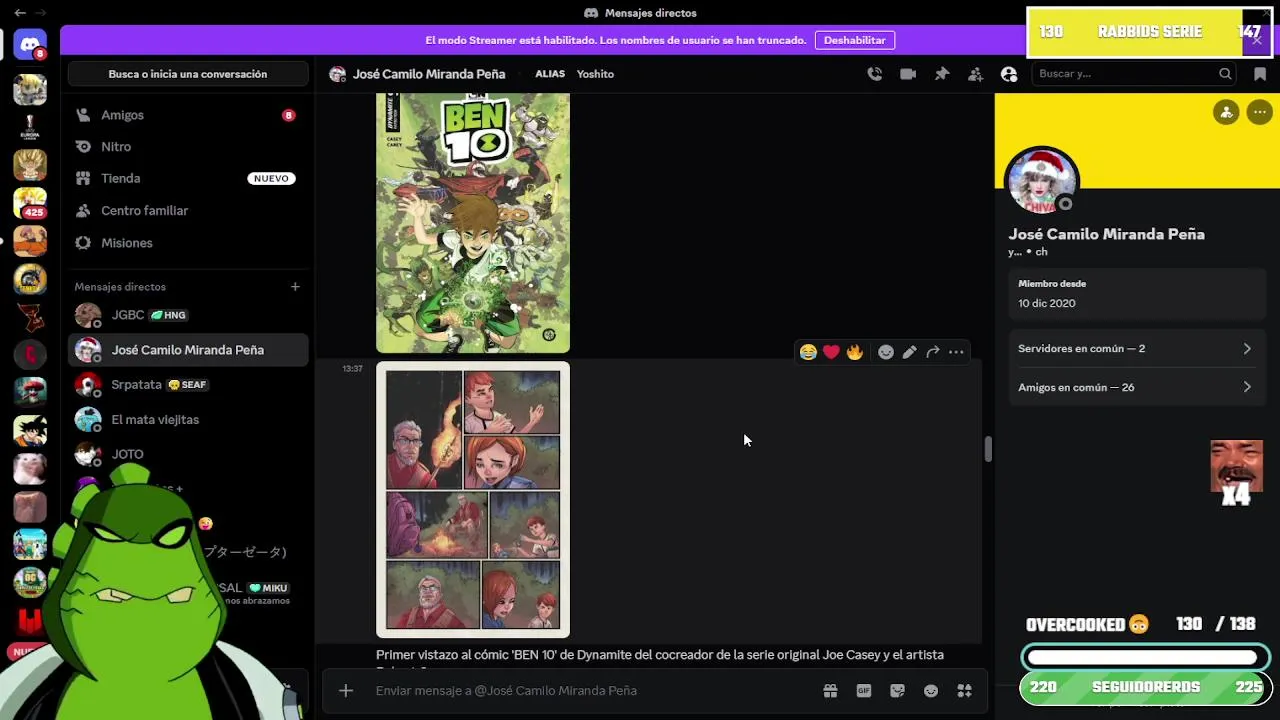1280x720 pixels.
Task: Start a voice call
Action: (875, 74)
